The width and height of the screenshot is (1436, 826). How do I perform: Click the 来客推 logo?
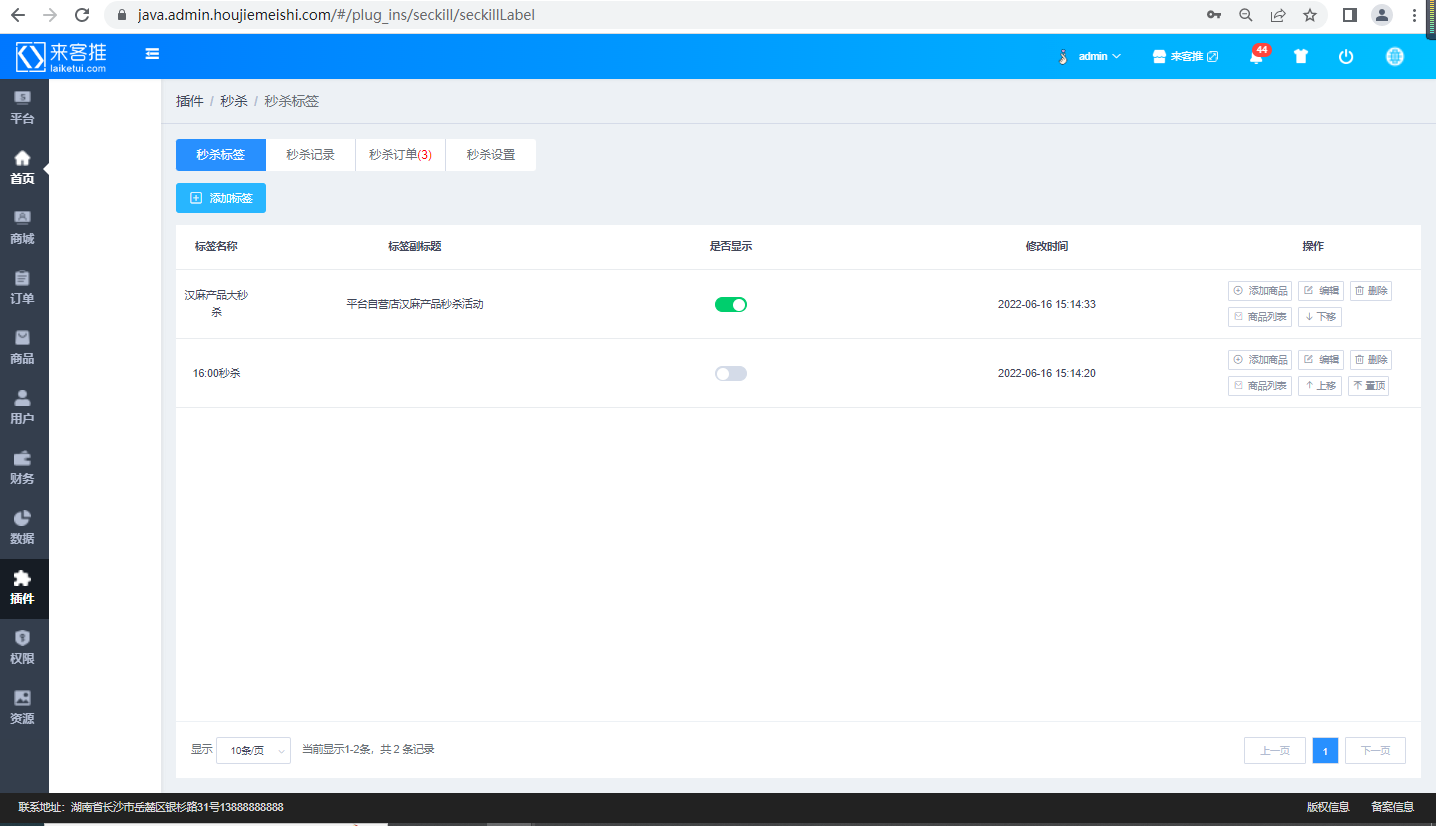click(61, 56)
